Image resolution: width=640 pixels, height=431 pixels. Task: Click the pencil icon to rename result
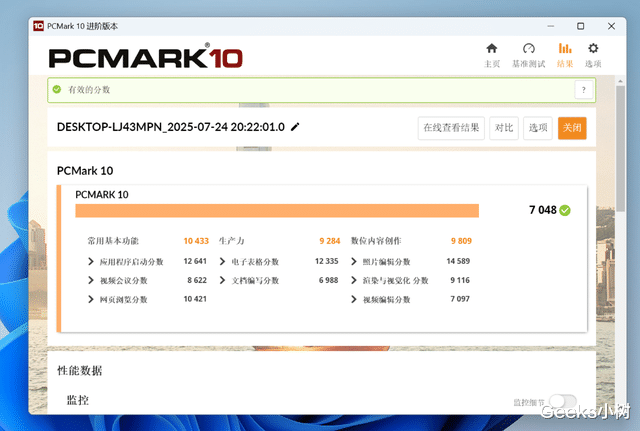tap(295, 127)
